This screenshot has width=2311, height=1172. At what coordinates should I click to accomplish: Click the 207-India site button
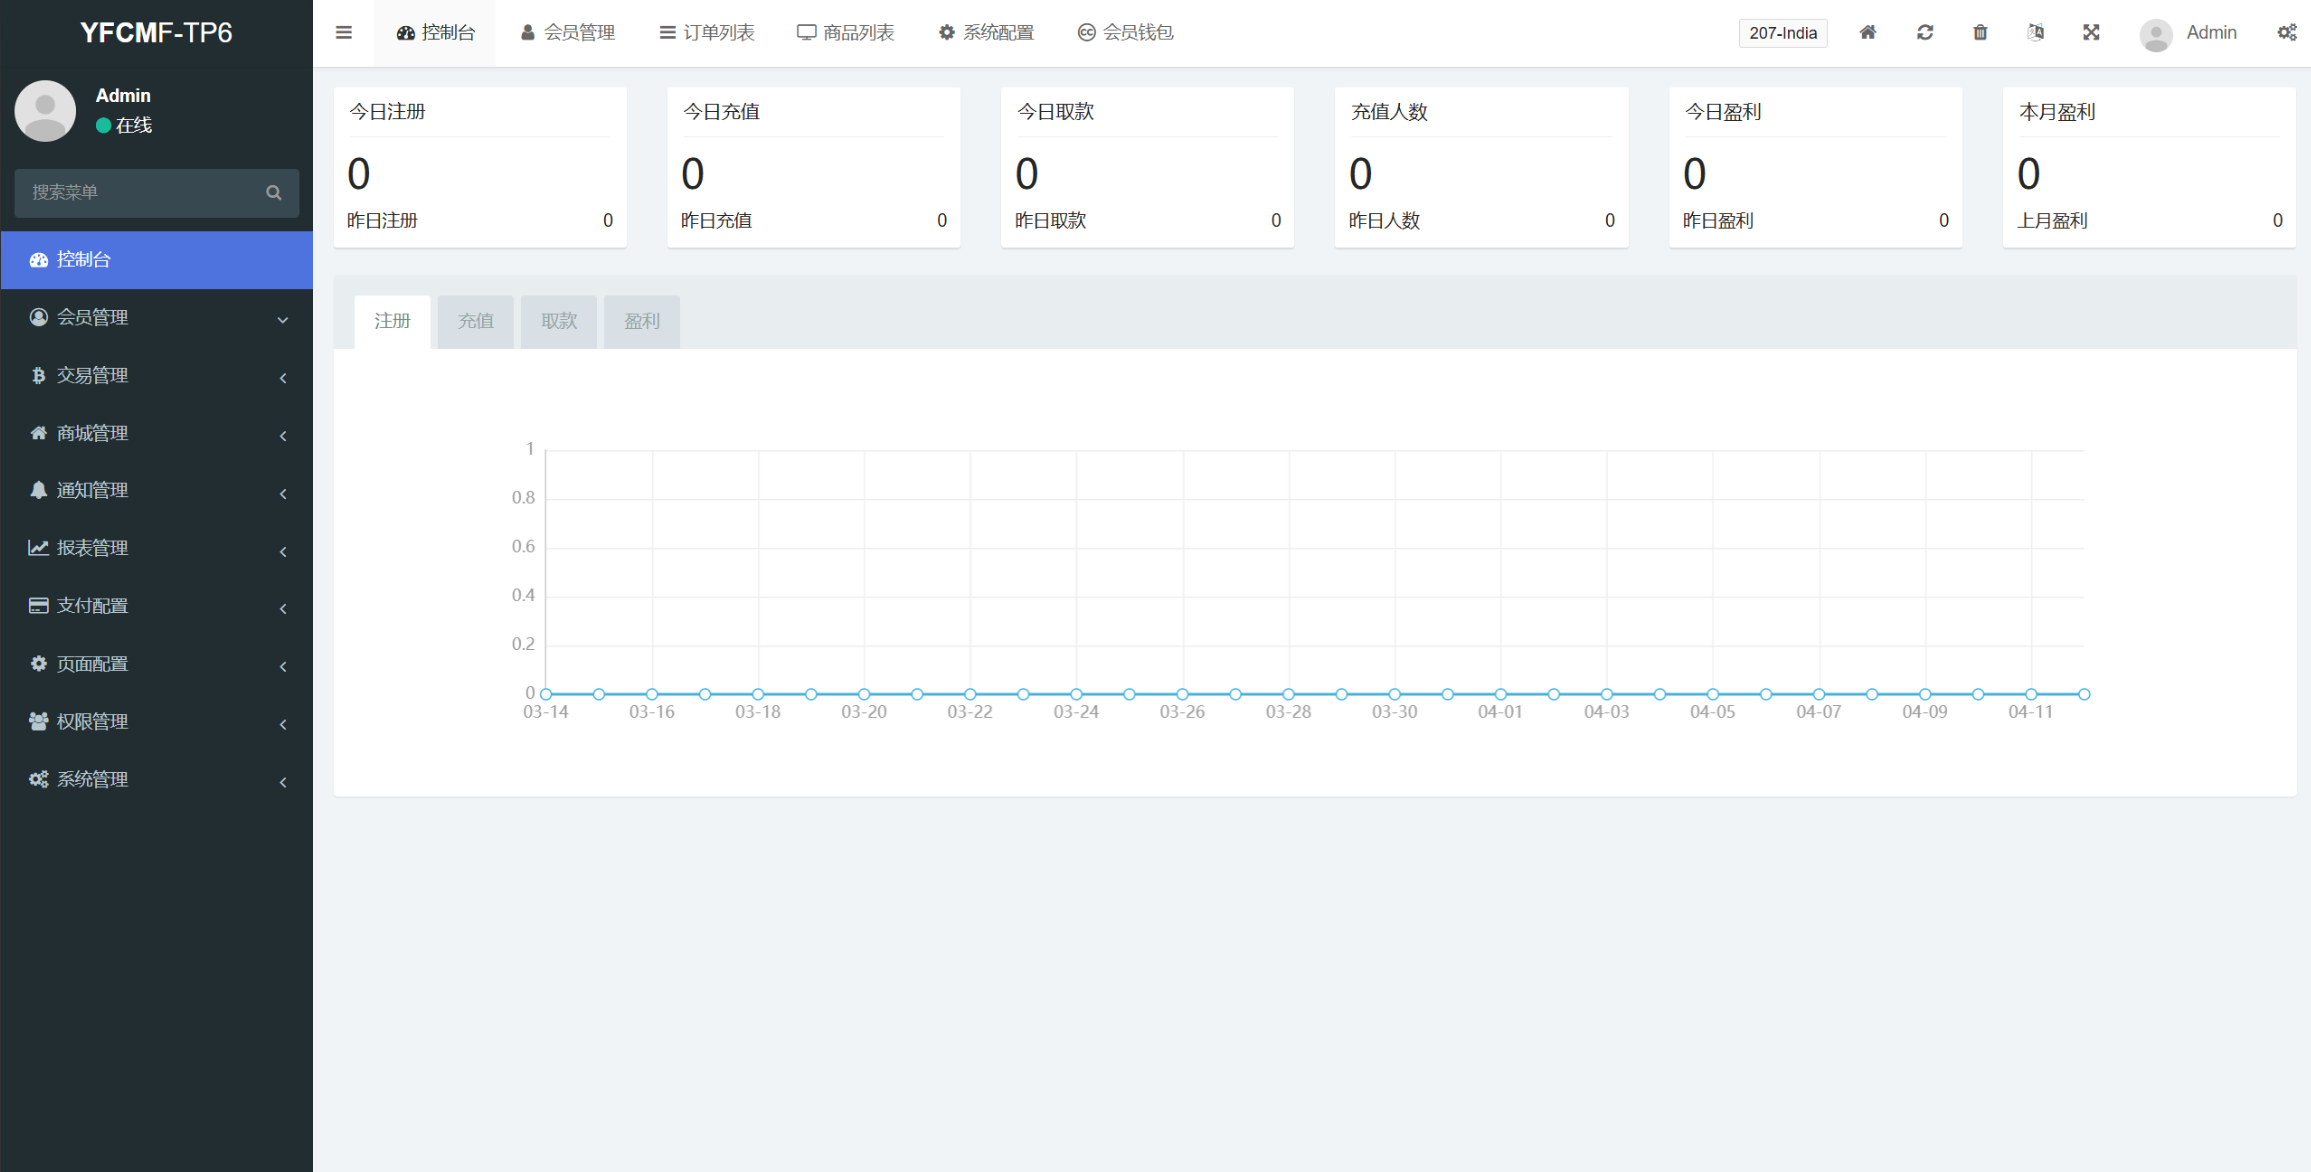(x=1782, y=33)
